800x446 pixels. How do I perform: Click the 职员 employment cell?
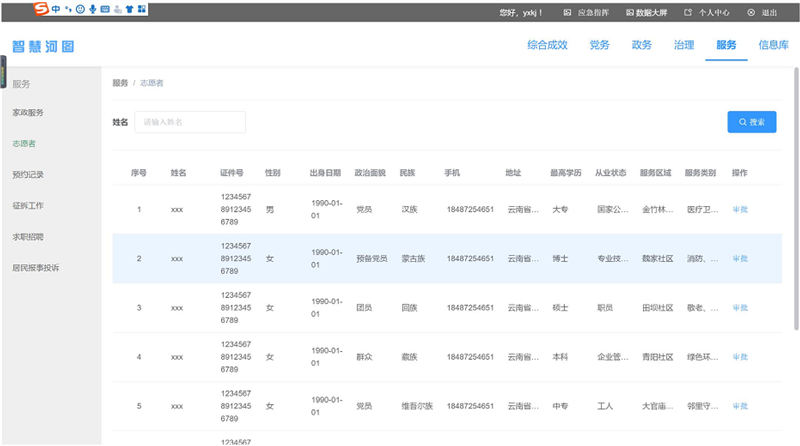[x=605, y=308]
